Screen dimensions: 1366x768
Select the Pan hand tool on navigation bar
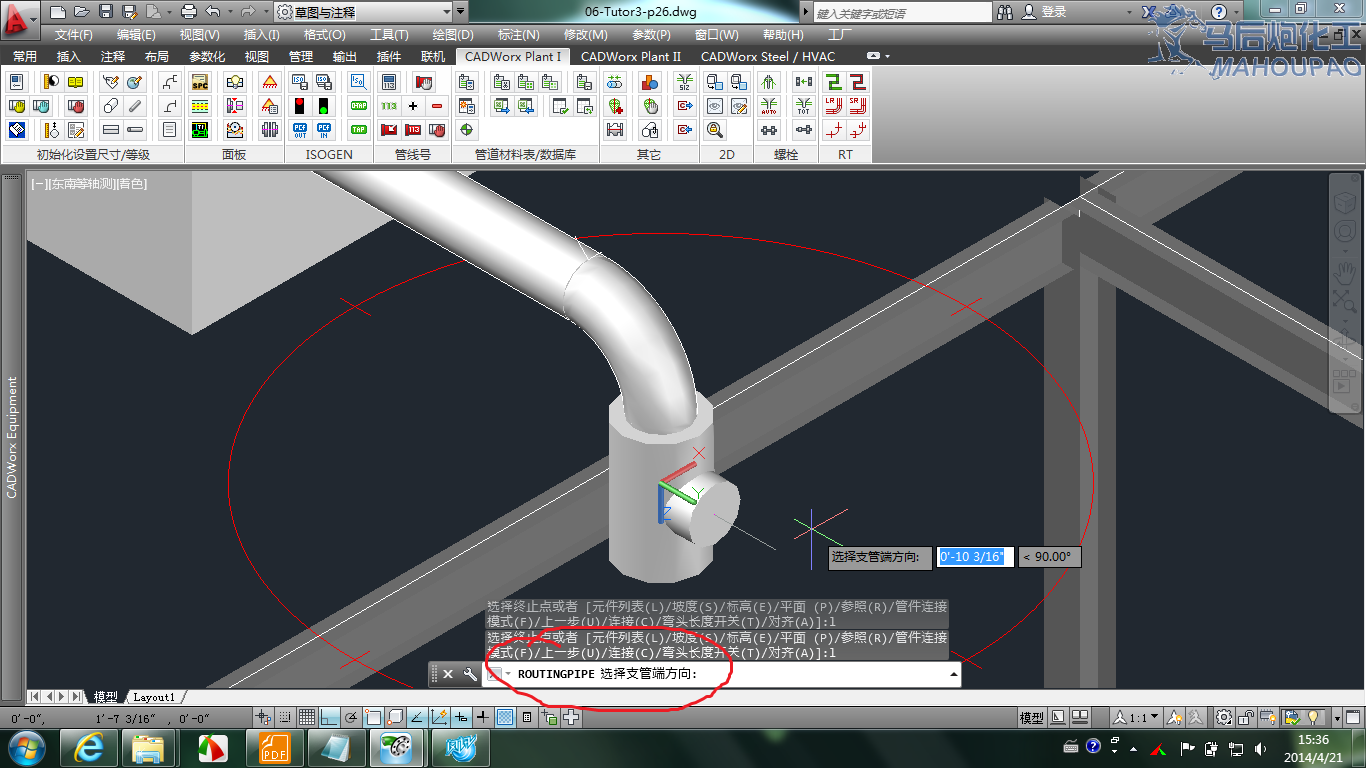pyautogui.click(x=1344, y=271)
